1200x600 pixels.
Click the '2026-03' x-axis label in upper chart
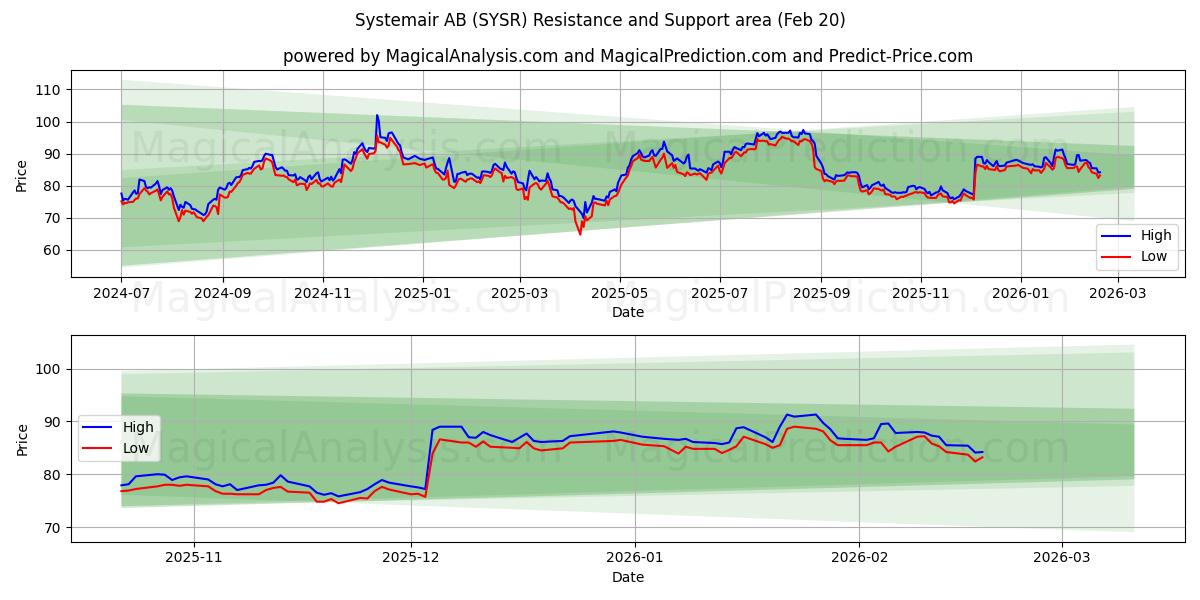[x=1117, y=295]
